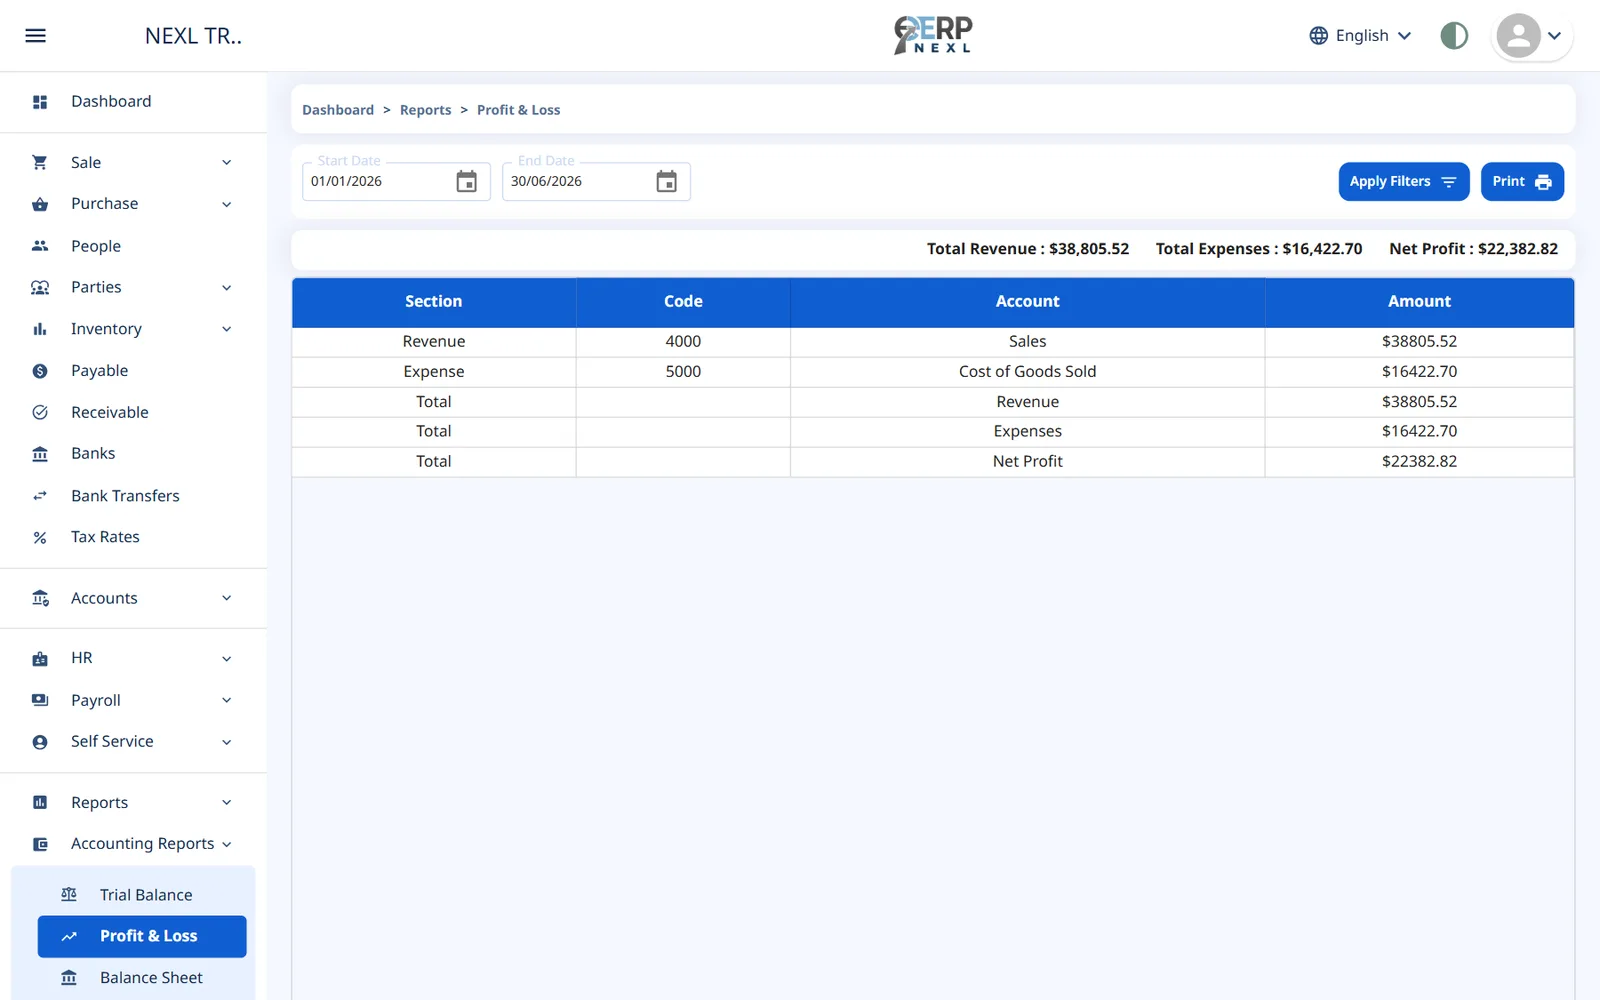Click the Dashboard grid icon

tap(40, 102)
